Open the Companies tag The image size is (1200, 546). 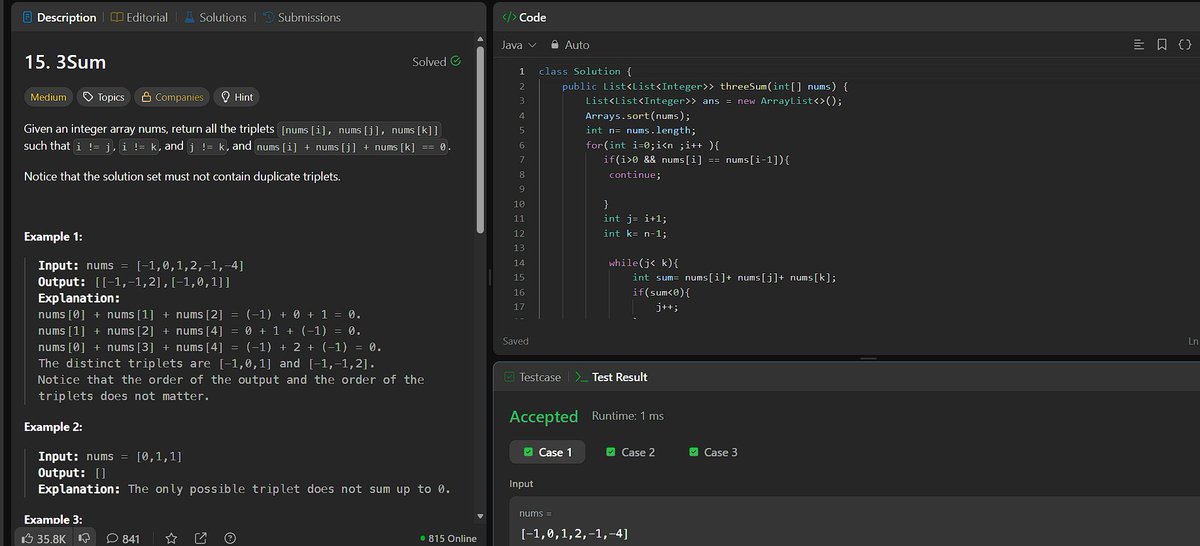[173, 97]
